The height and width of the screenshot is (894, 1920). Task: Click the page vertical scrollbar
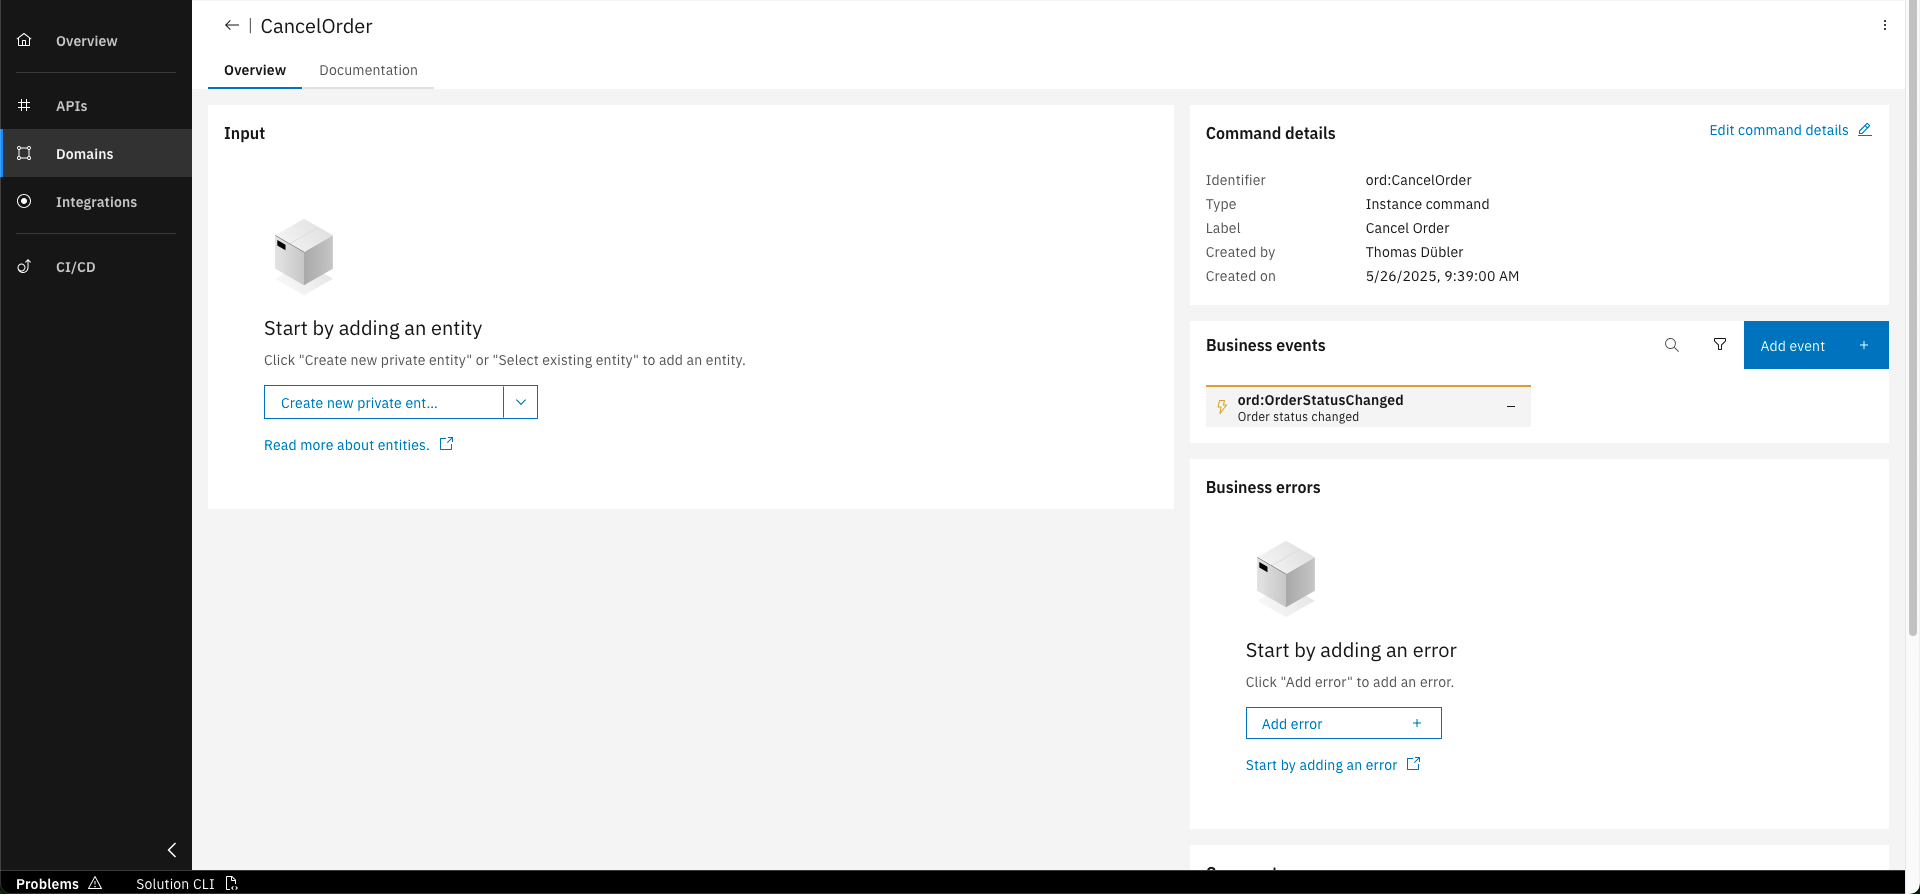tap(1912, 320)
